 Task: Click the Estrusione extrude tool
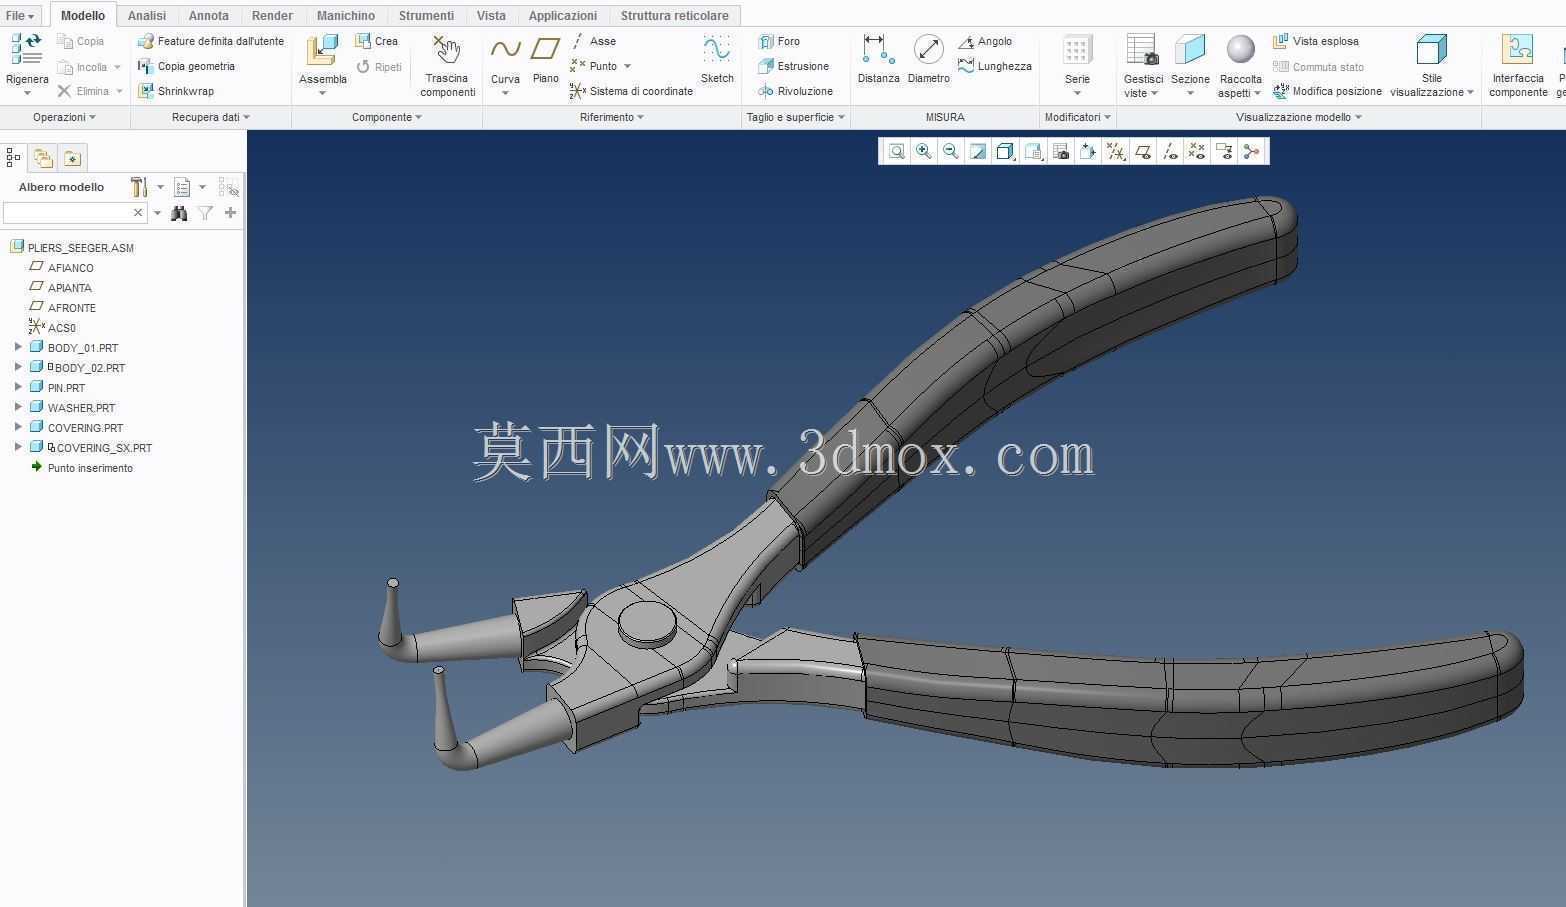point(794,66)
